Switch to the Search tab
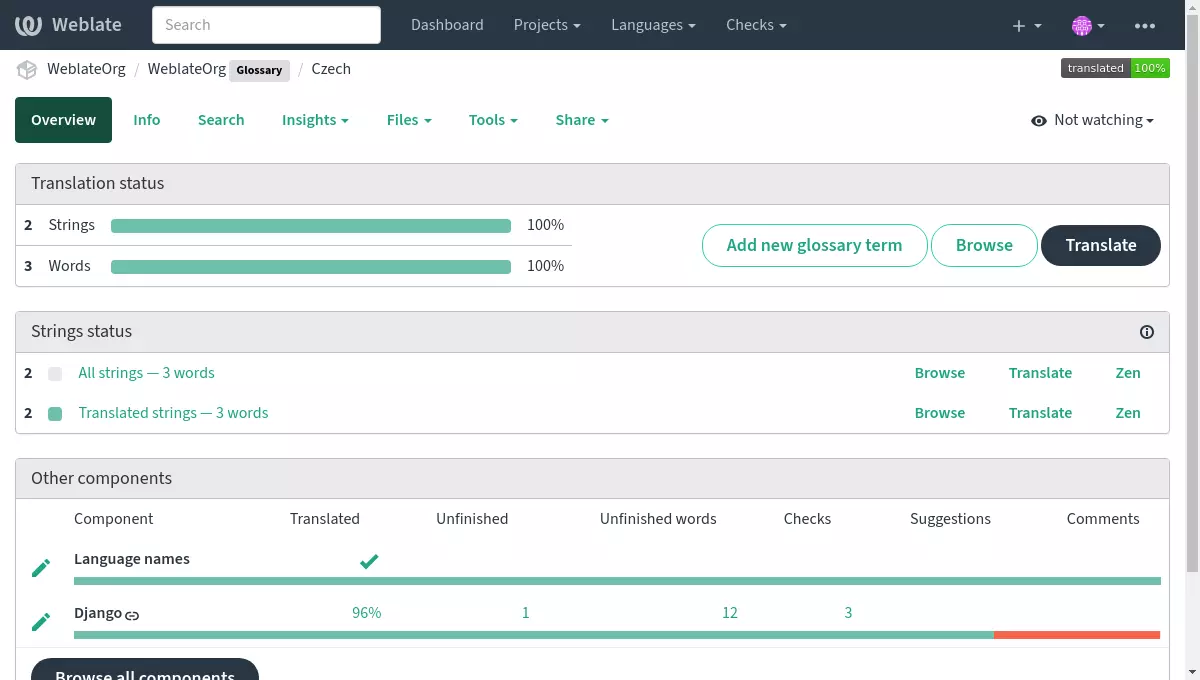The height and width of the screenshot is (680, 1200). click(221, 120)
